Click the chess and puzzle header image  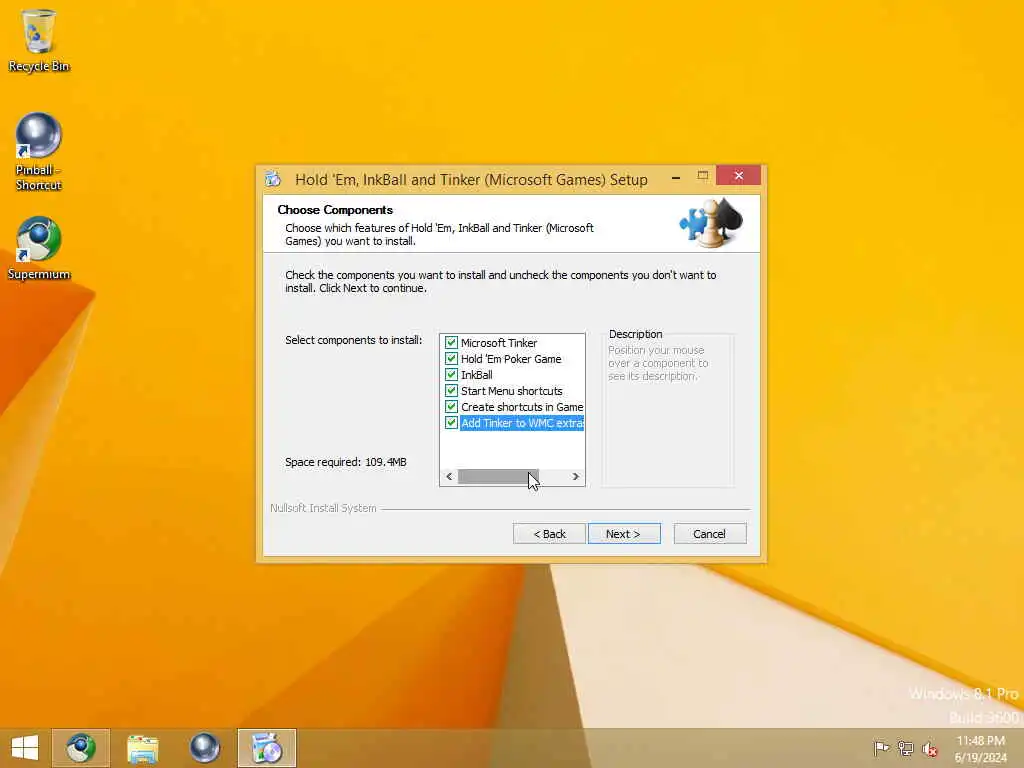(x=711, y=223)
